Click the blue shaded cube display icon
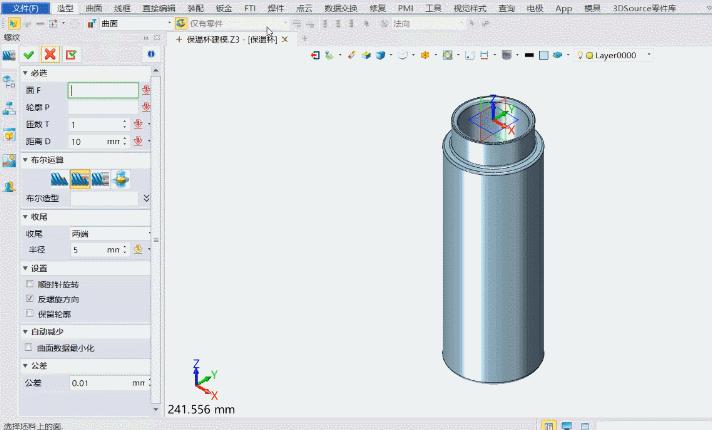This screenshot has height=430, width=712. pos(381,55)
